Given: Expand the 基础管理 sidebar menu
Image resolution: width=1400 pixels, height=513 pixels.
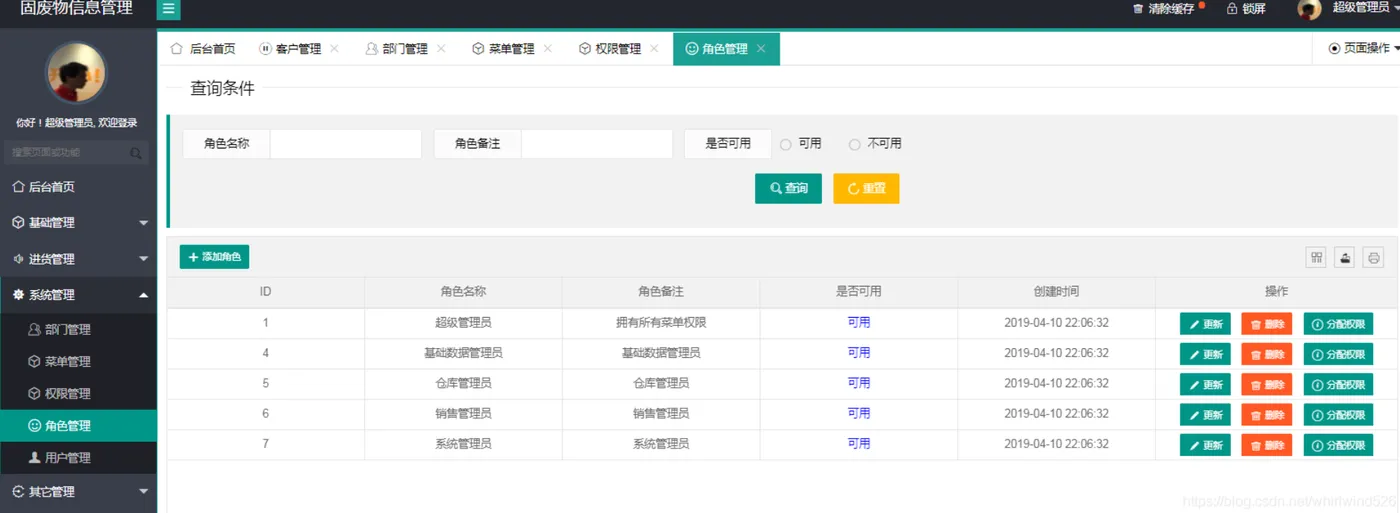Looking at the screenshot, I should point(78,223).
